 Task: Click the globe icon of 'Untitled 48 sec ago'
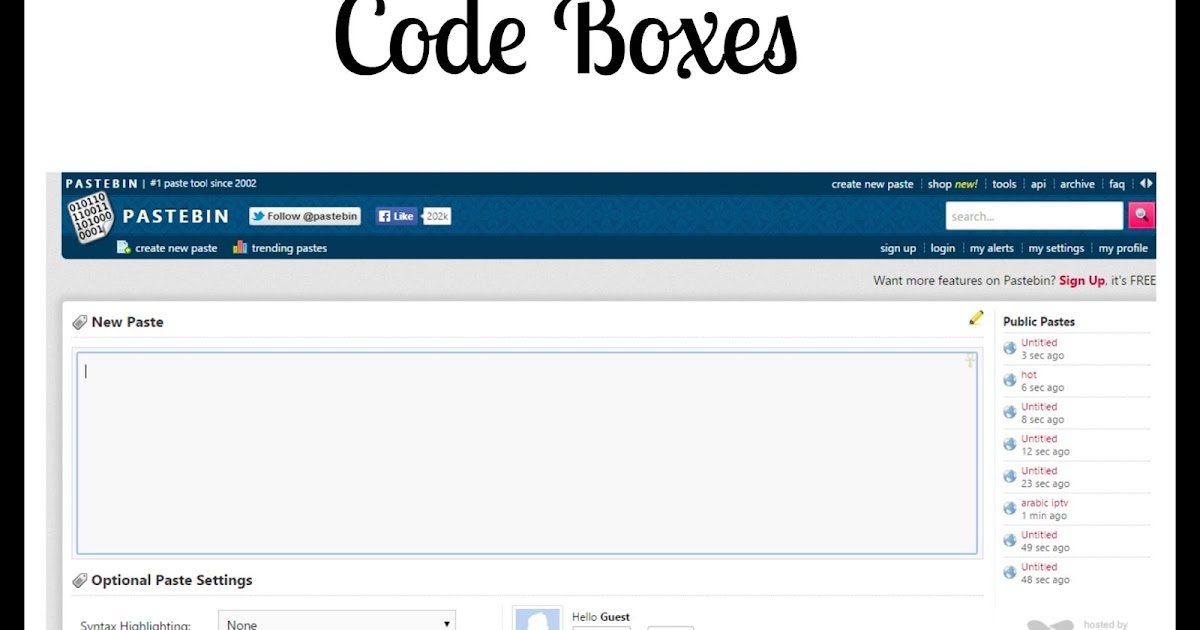(1010, 572)
